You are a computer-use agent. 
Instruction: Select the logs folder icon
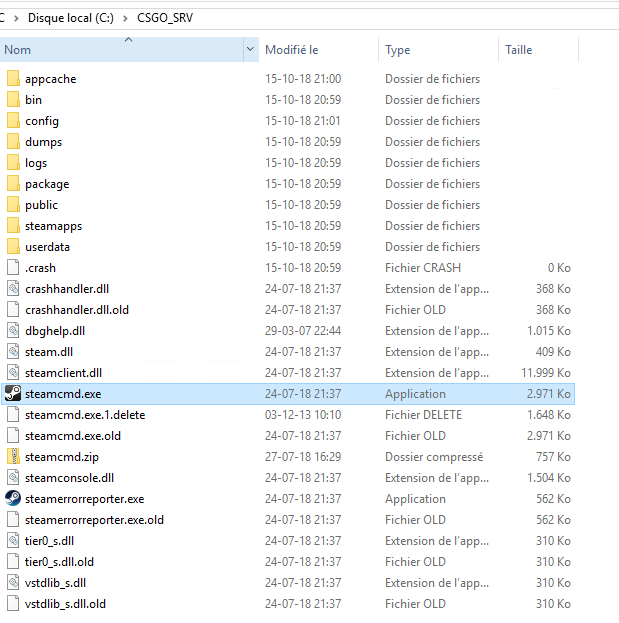pos(13,163)
